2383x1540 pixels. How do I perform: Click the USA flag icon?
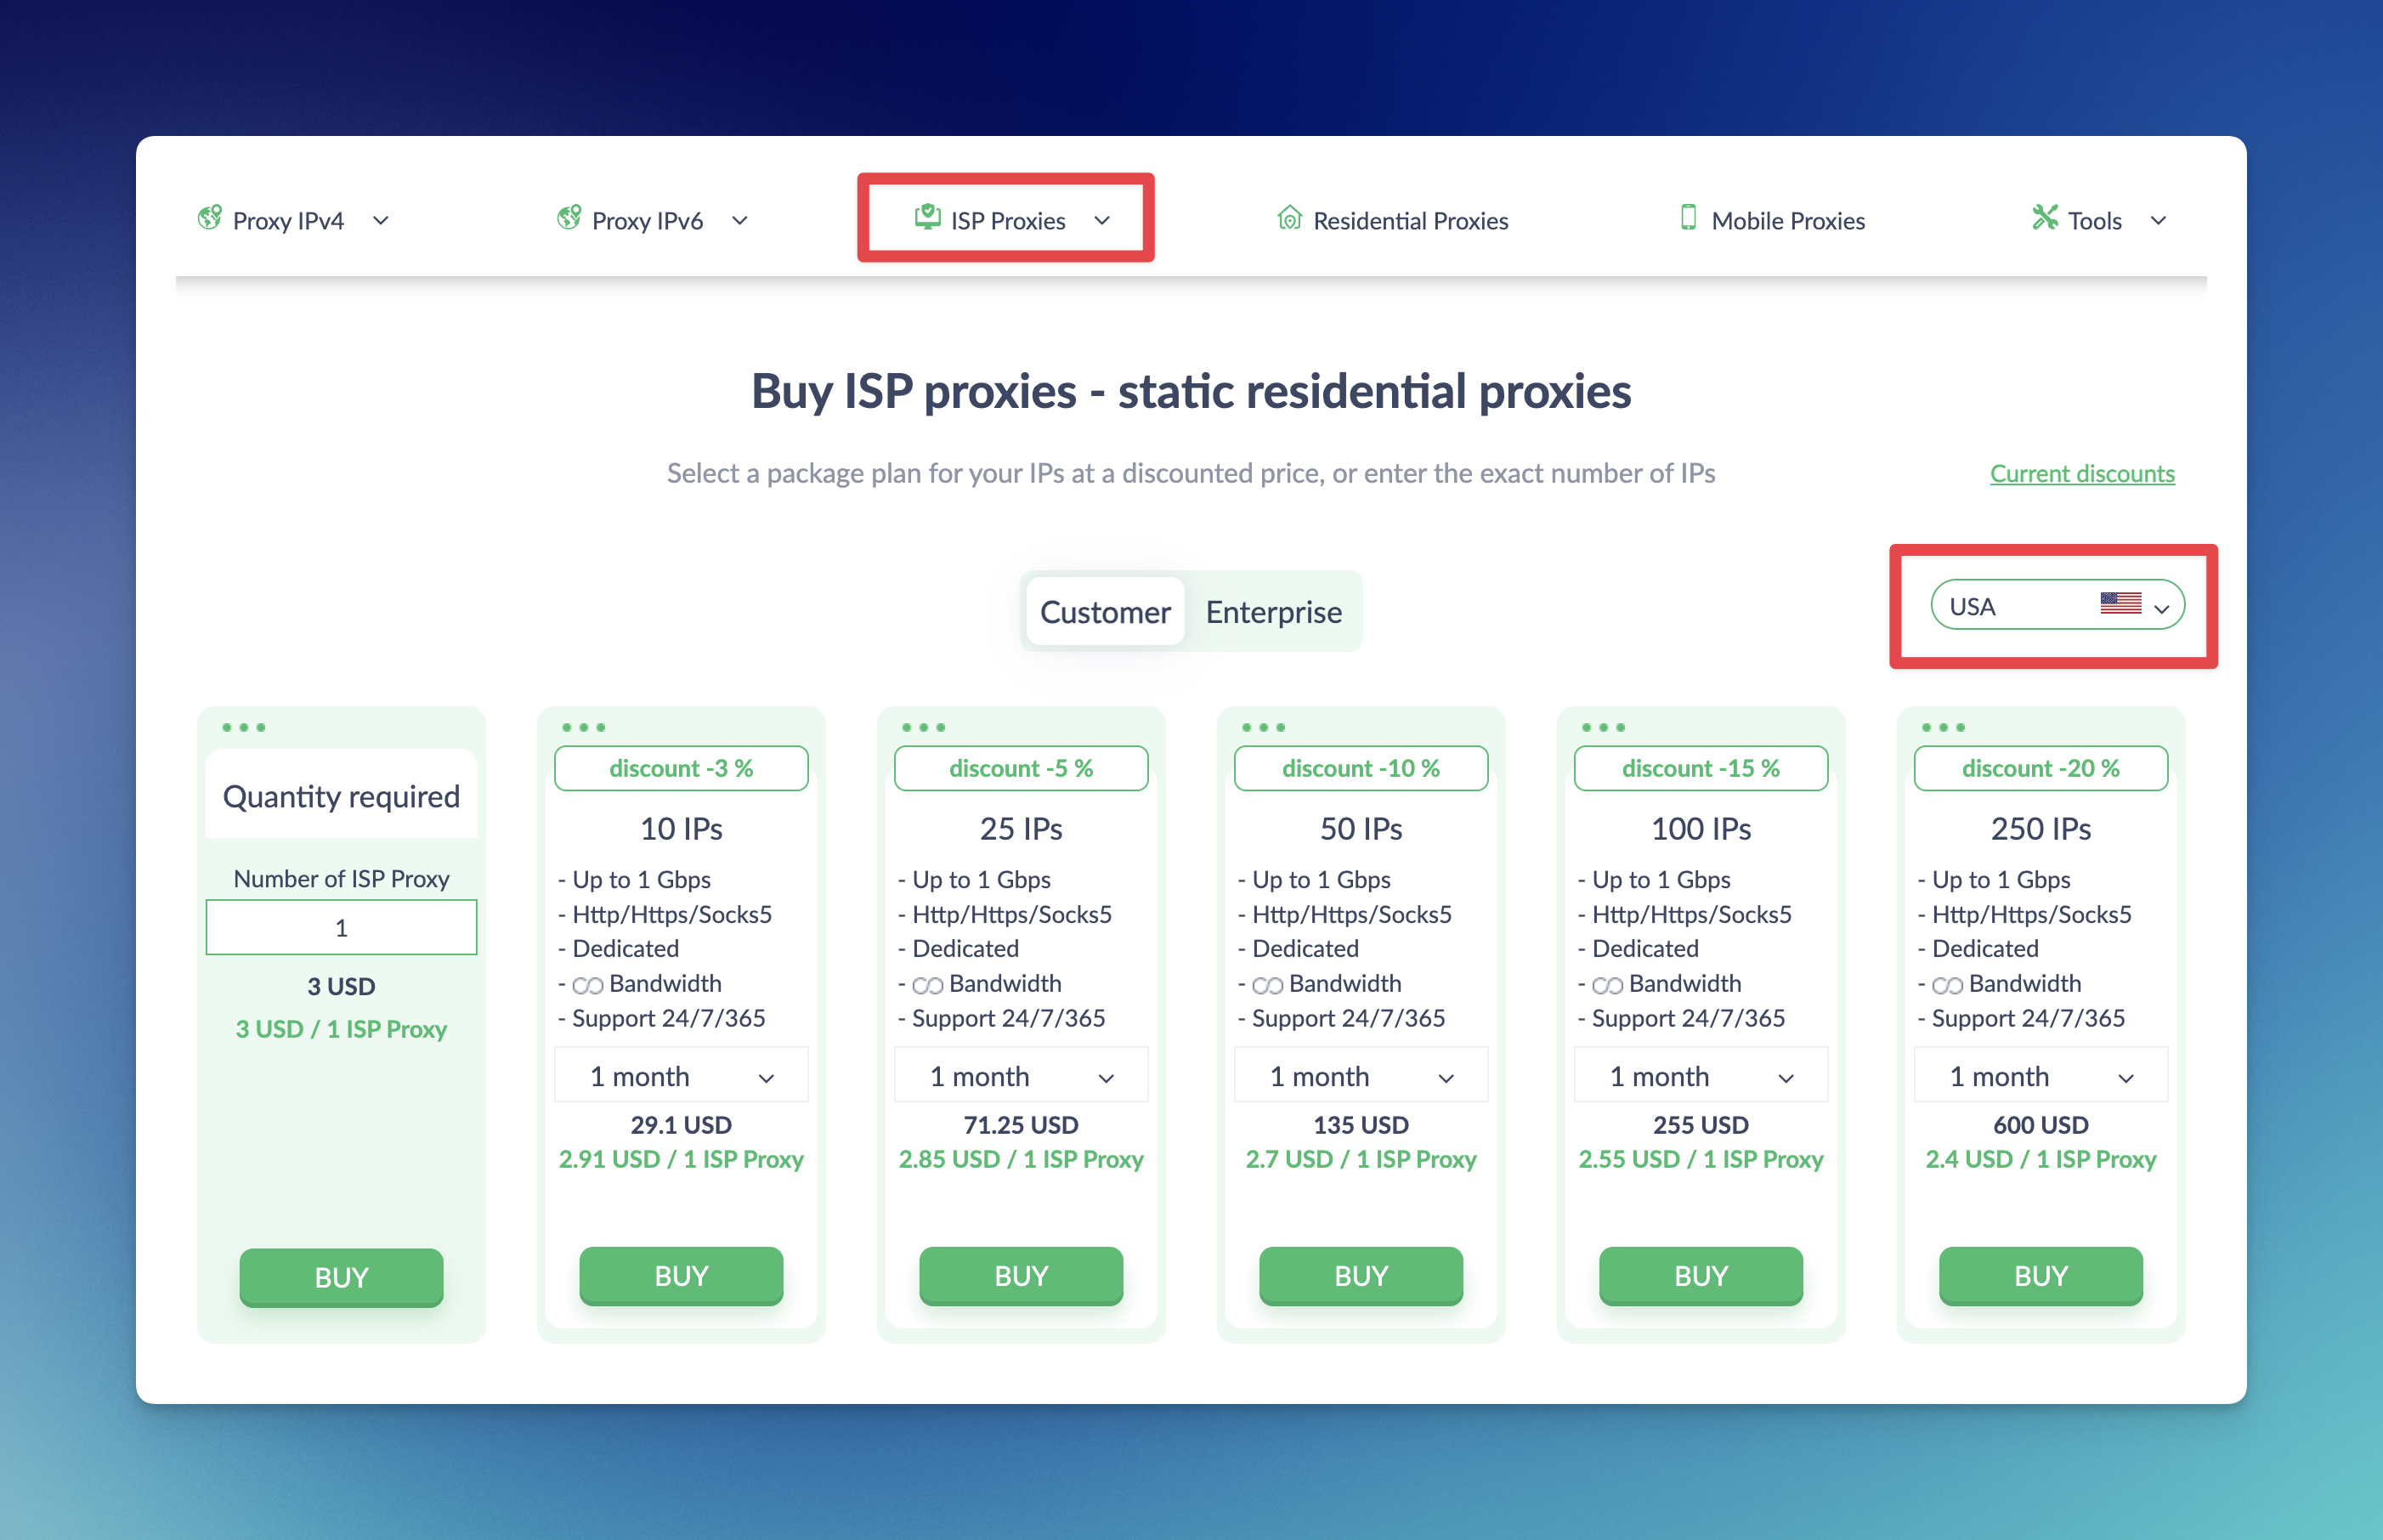tap(2120, 604)
